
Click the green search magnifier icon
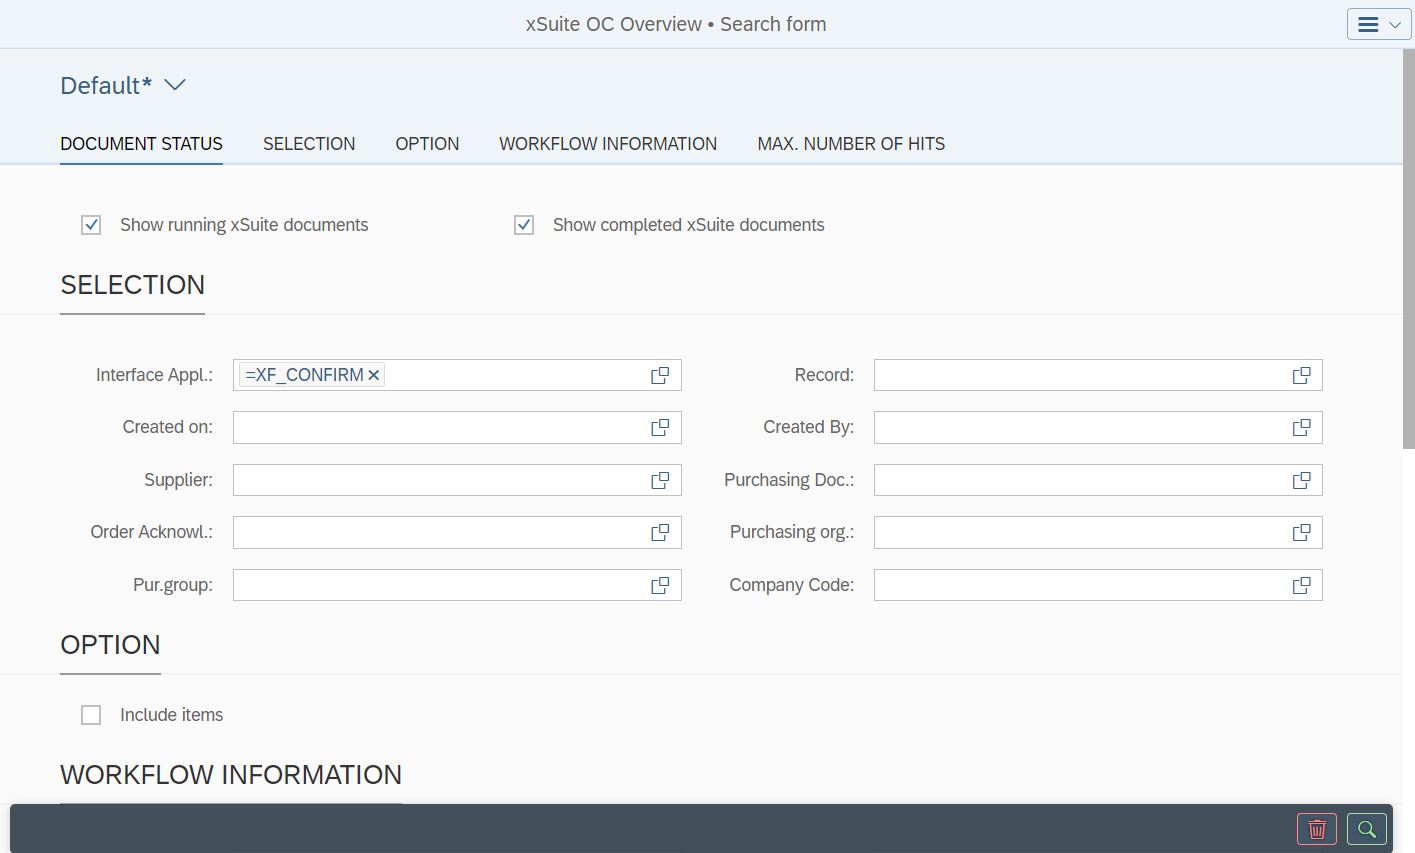(x=1366, y=829)
